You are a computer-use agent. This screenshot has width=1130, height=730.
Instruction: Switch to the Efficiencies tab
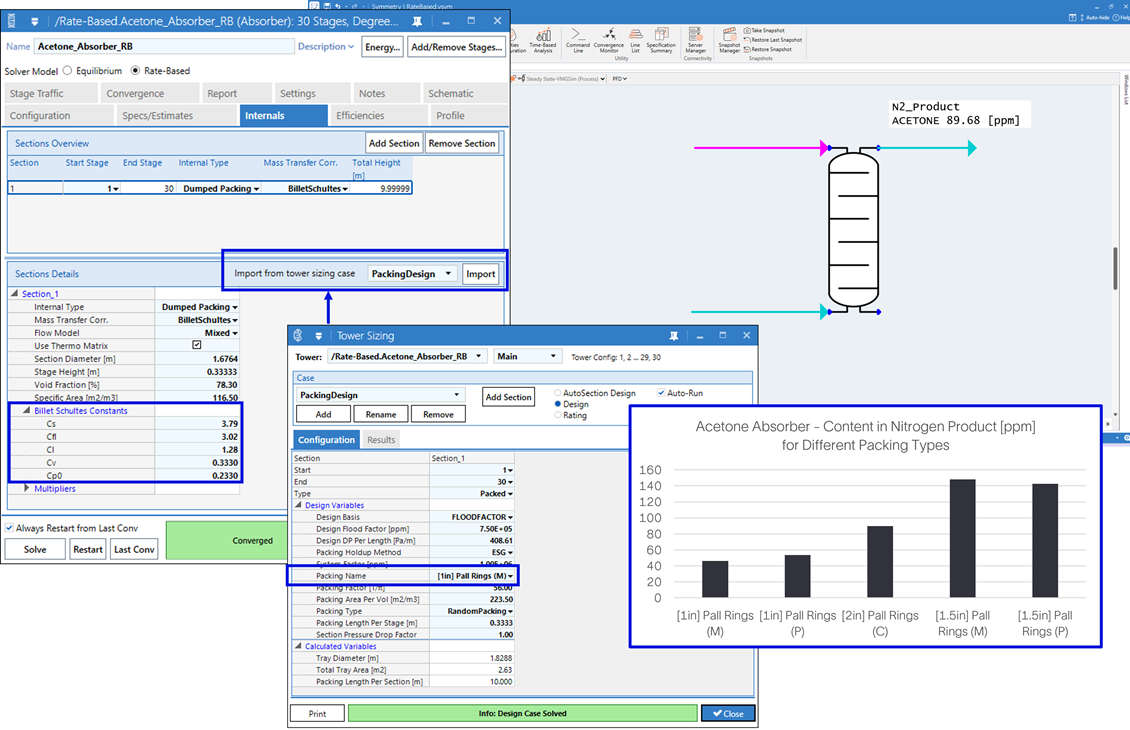point(360,116)
